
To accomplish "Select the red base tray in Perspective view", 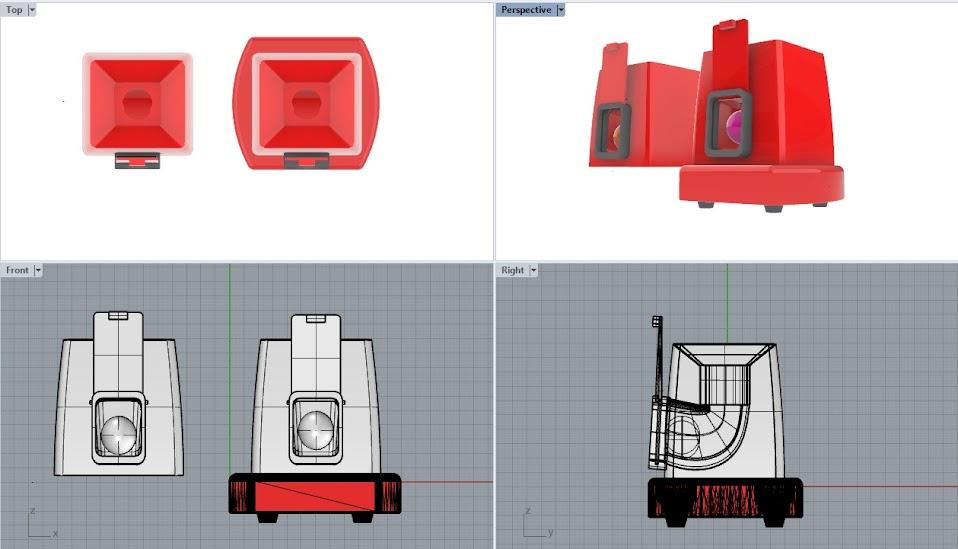I will pyautogui.click(x=762, y=184).
